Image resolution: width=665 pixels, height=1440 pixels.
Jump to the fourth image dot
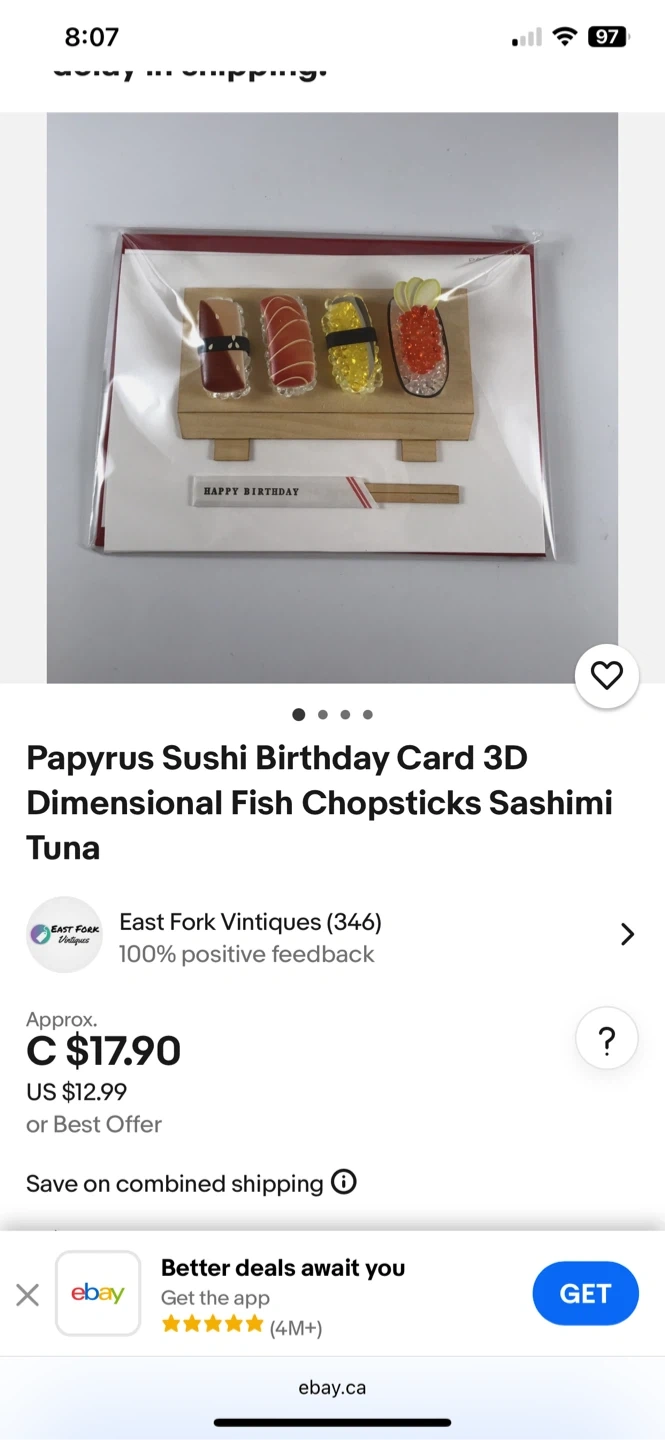pos(368,715)
